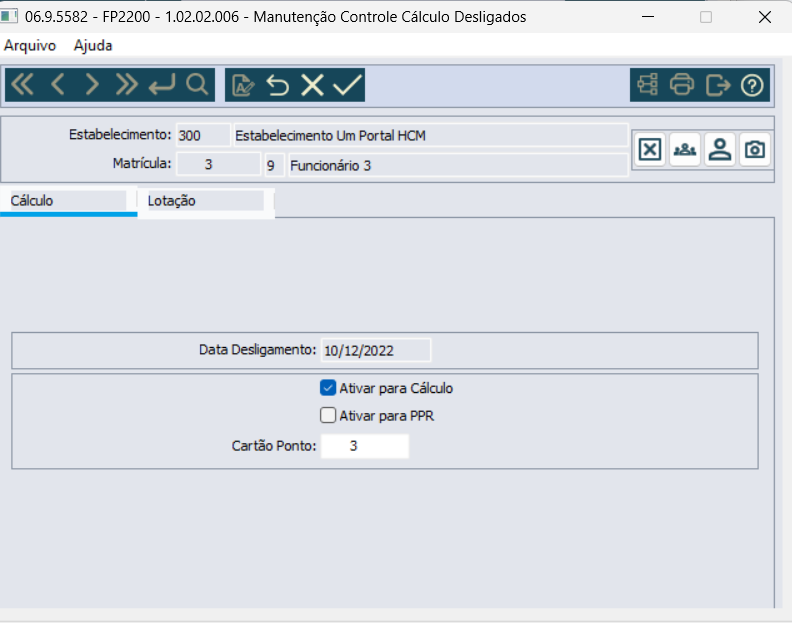Click the boxed X icon beside Estabelecimento
The width and height of the screenshot is (792, 623).
[x=650, y=150]
